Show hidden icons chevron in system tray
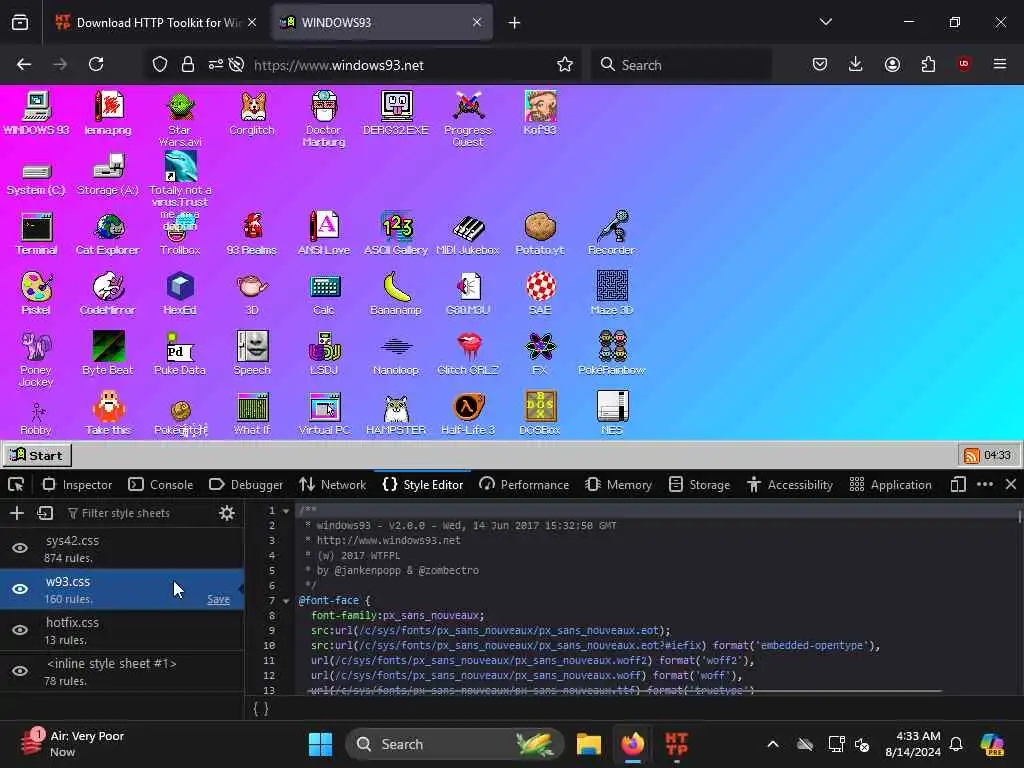The height and width of the screenshot is (768, 1024). (x=773, y=744)
